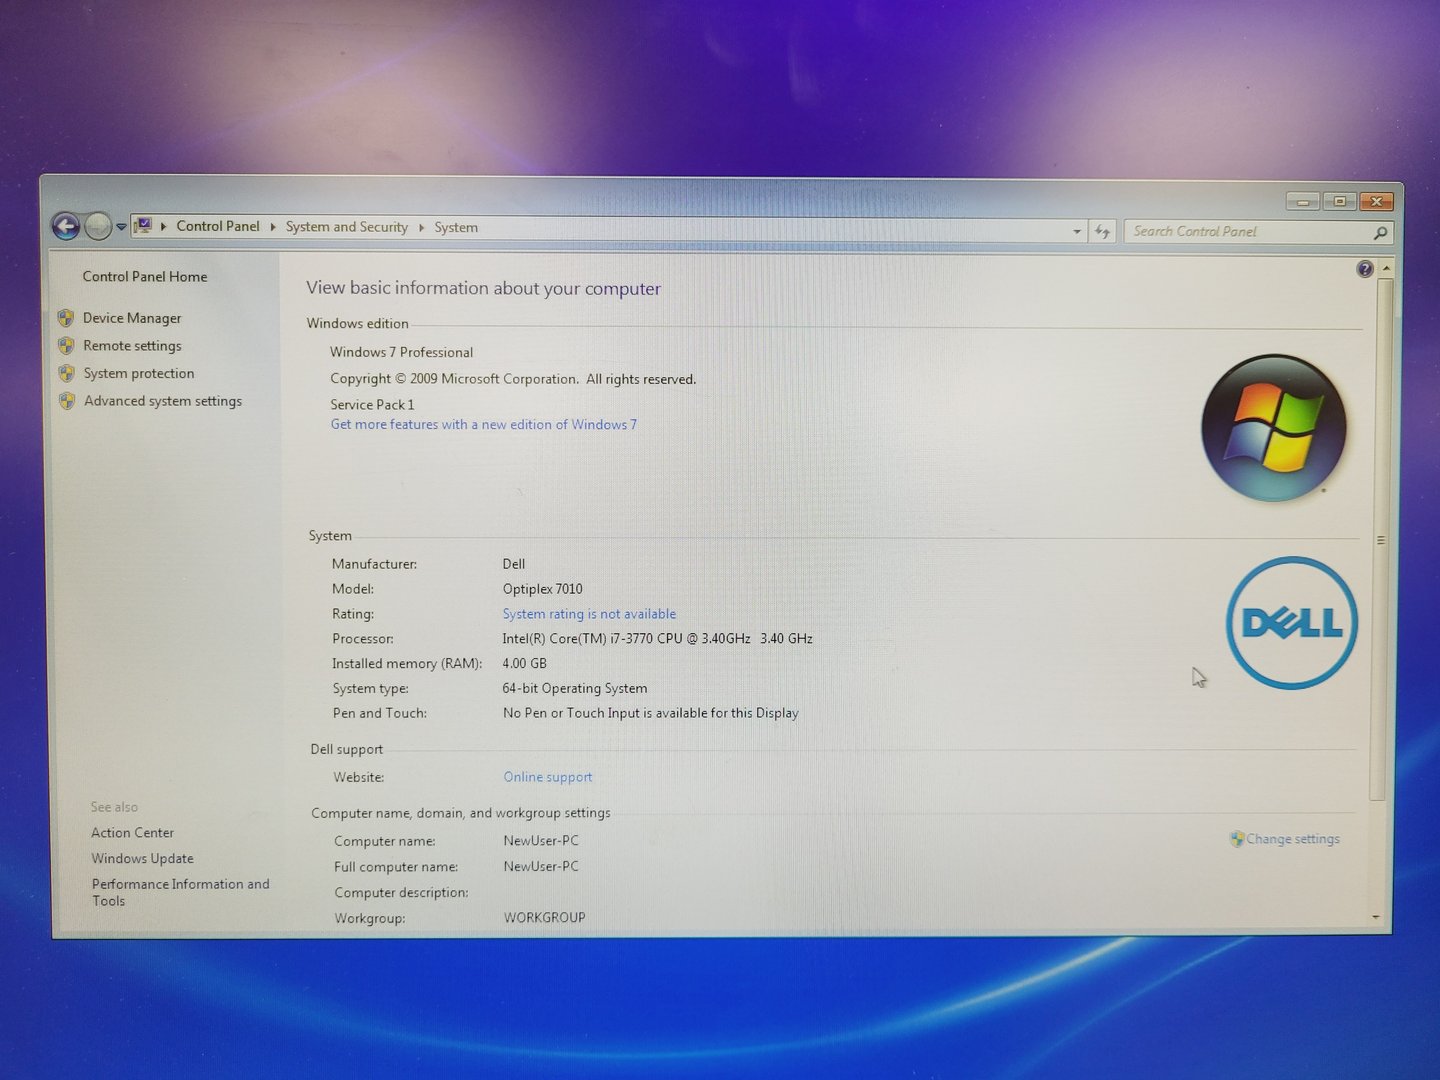
Task: Open Device Manager
Action: pyautogui.click(x=132, y=318)
